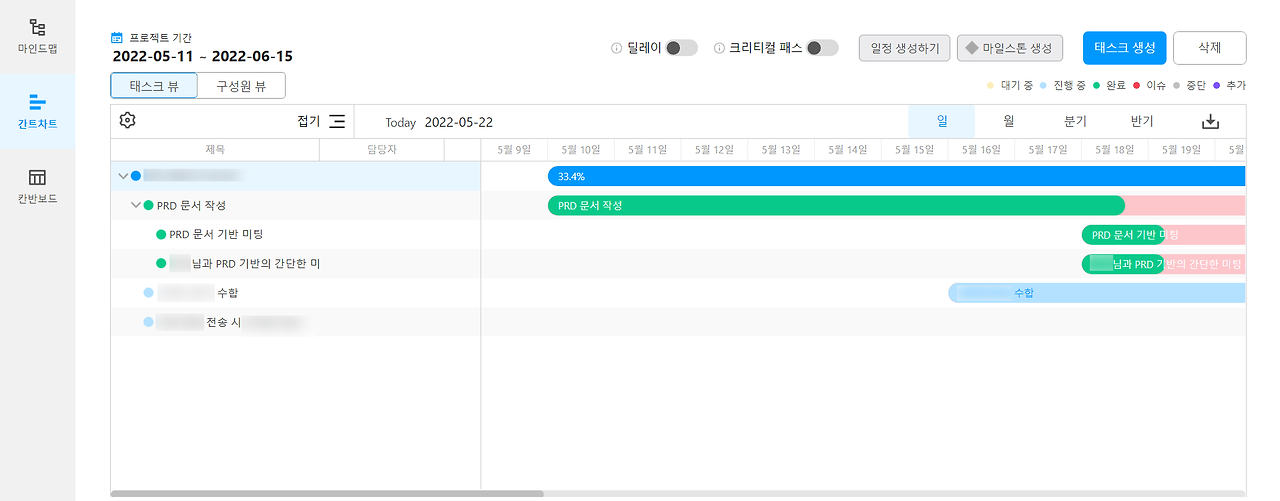The height and width of the screenshot is (501, 1280).
Task: Click the 5월 16일 date header
Action: 981,150
